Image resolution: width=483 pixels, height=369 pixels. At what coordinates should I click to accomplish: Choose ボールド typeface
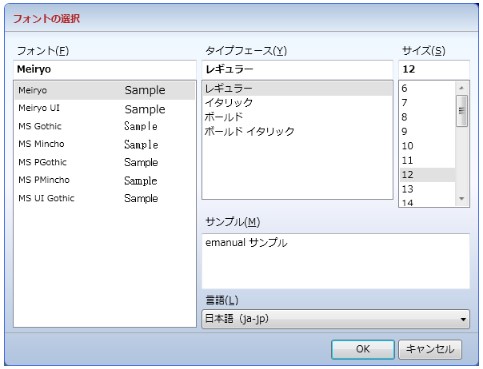click(x=297, y=117)
